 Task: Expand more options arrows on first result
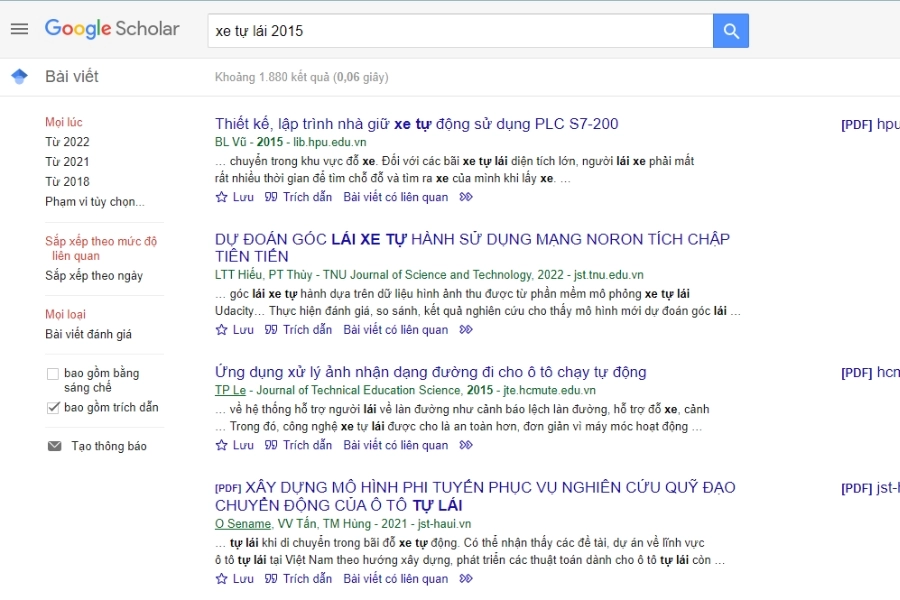466,197
